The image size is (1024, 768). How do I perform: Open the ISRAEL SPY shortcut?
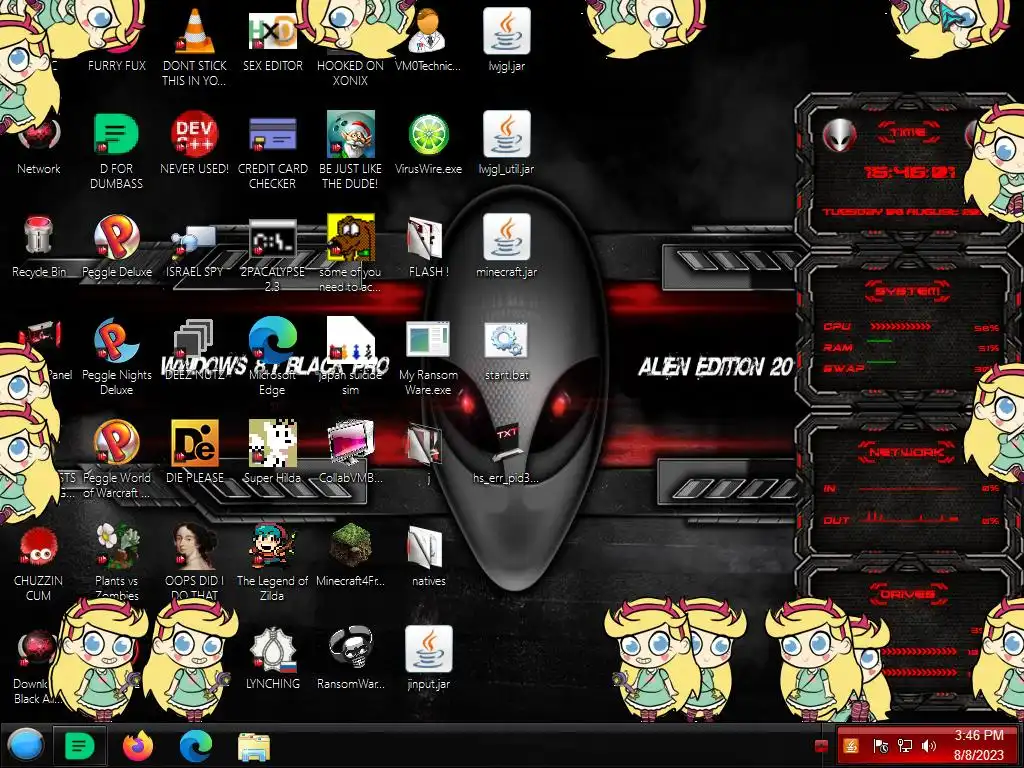(194, 240)
